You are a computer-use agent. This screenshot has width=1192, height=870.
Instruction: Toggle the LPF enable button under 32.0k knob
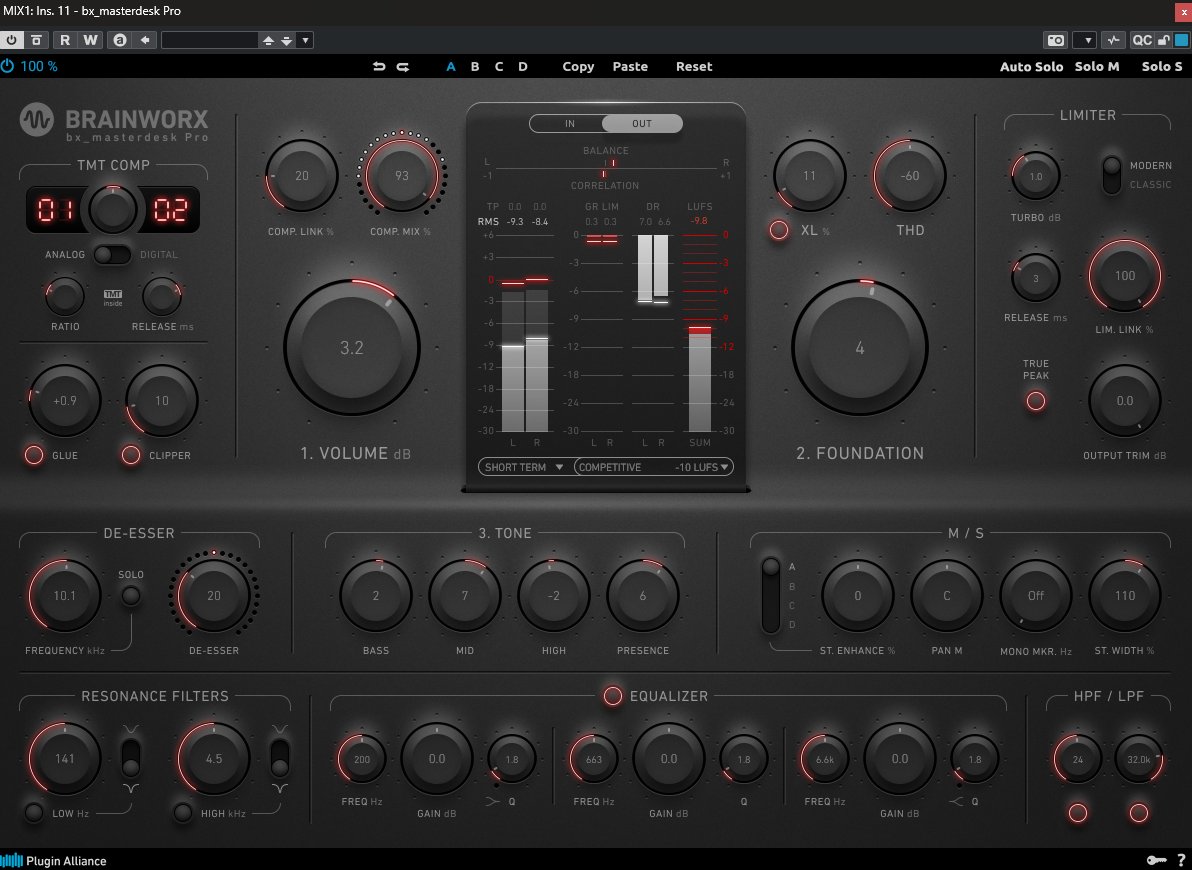(x=1138, y=813)
